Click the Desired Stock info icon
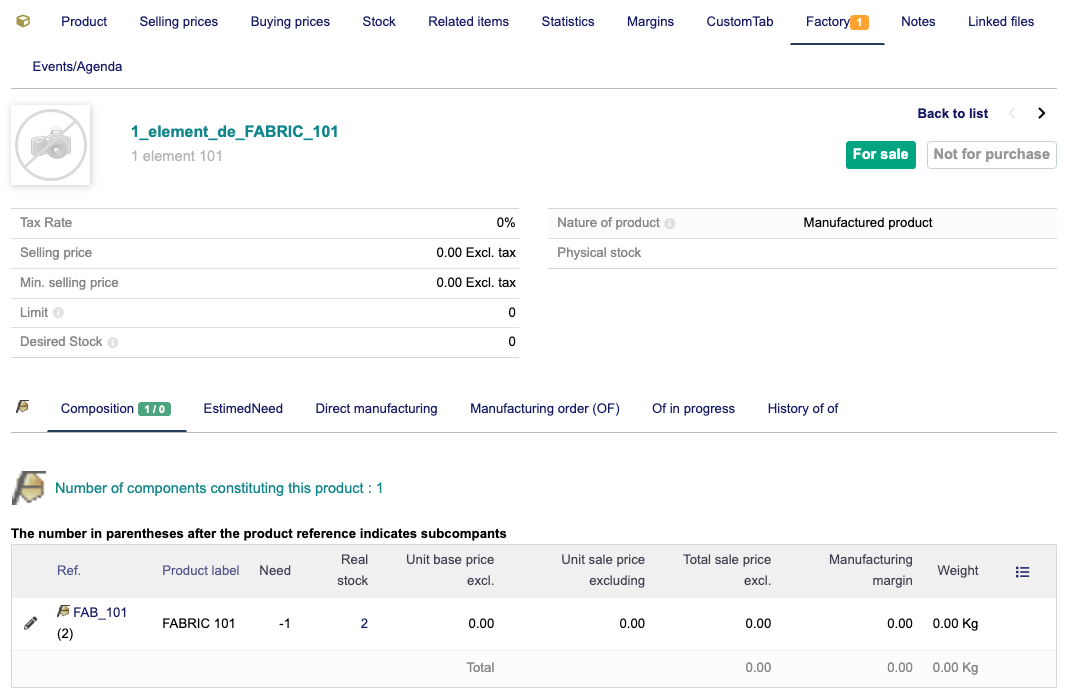 pyautogui.click(x=113, y=342)
